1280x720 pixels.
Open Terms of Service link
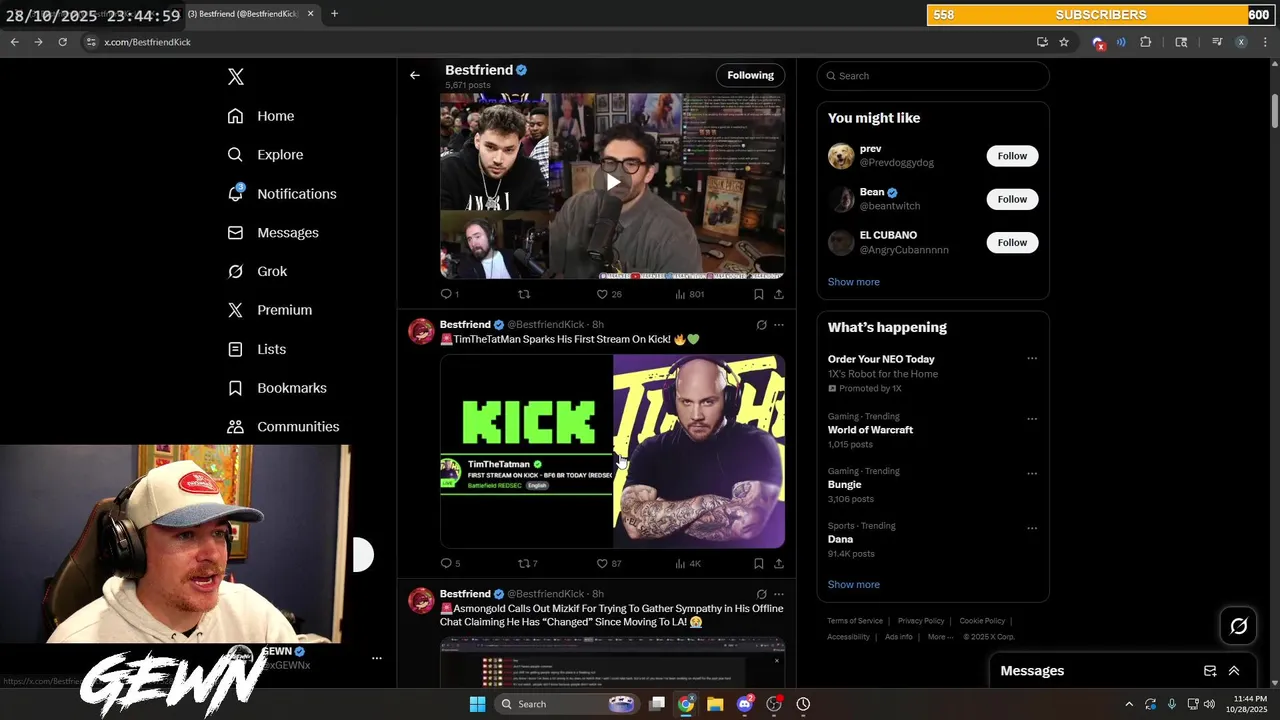tap(855, 621)
